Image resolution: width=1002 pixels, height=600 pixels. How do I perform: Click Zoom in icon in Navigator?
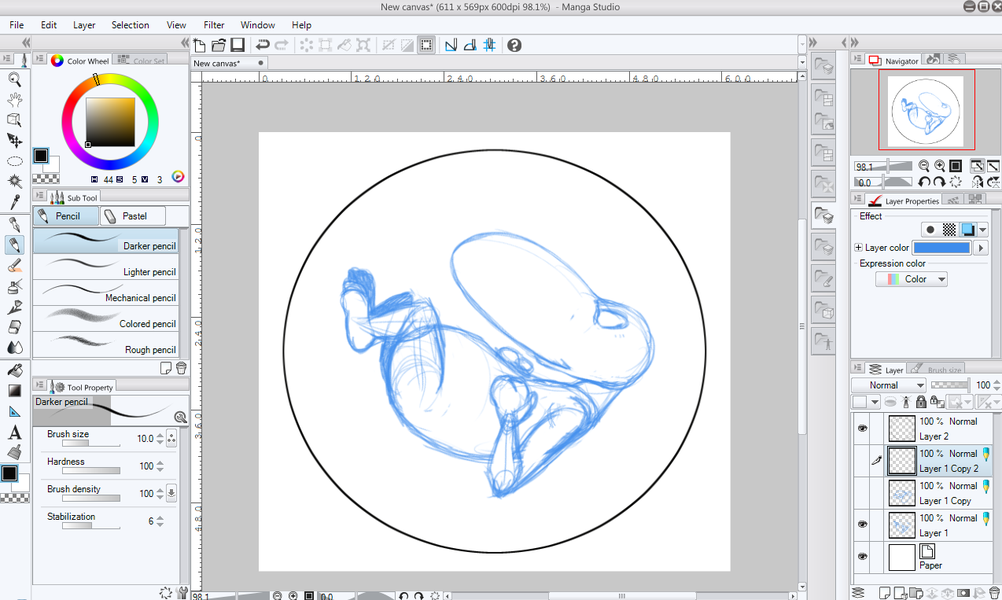click(x=939, y=166)
